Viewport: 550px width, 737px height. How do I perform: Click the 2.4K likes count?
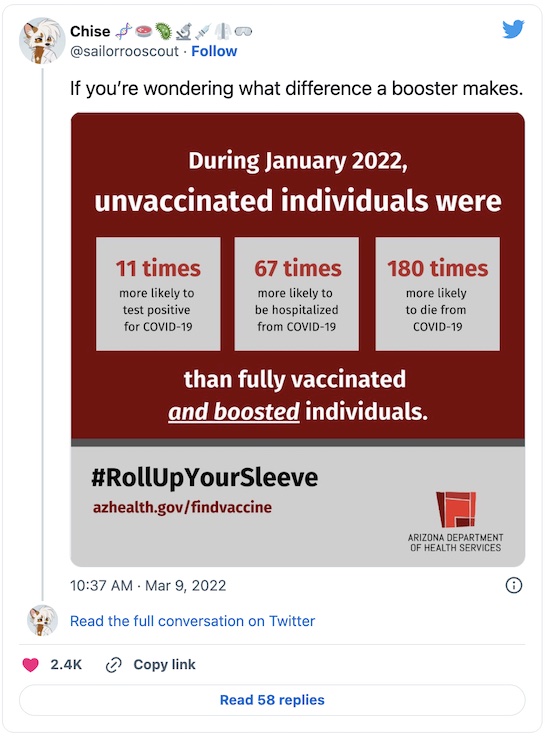pyautogui.click(x=66, y=665)
